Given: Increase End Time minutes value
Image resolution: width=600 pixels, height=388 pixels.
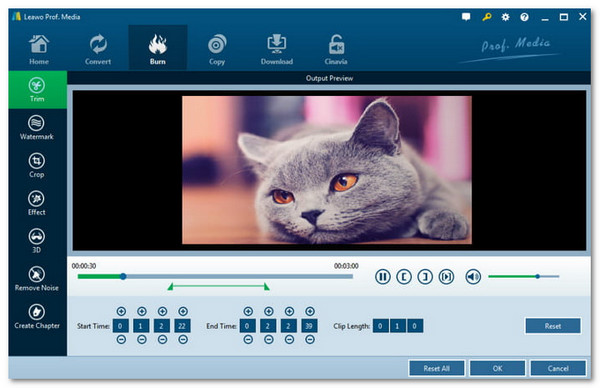Looking at the screenshot, I should click(269, 311).
